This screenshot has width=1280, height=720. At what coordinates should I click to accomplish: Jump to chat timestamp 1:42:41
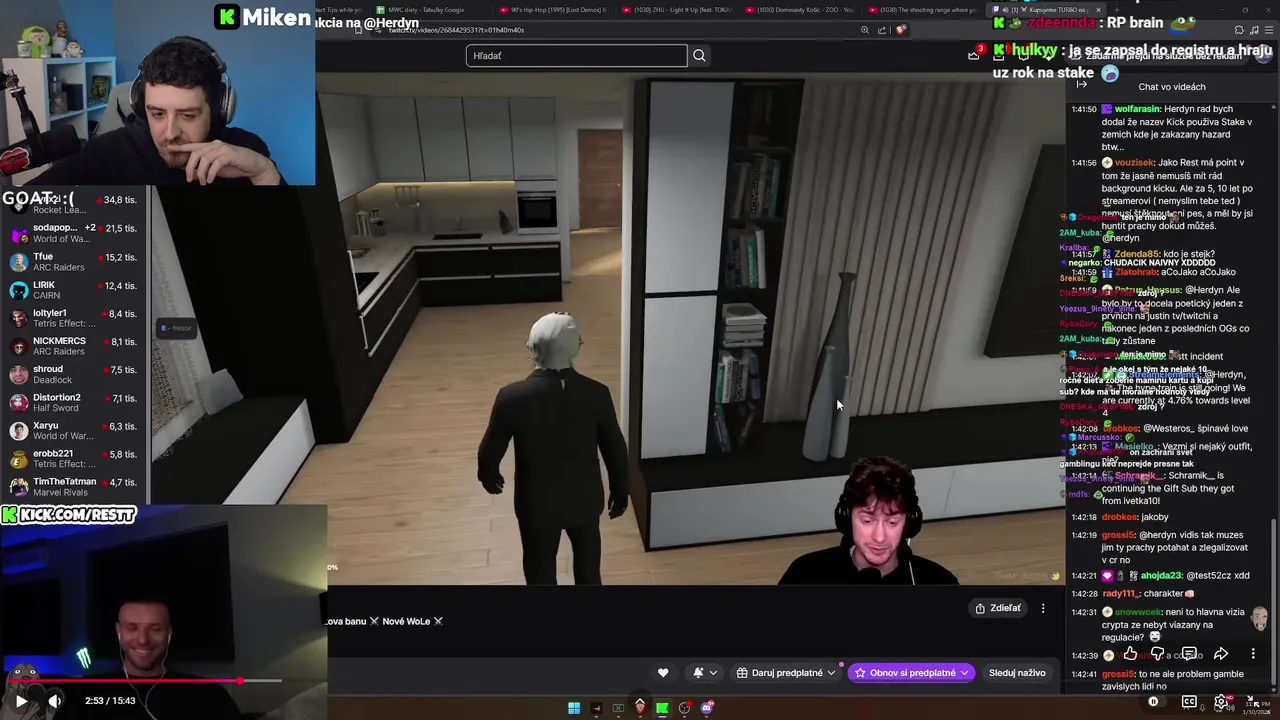(1084, 674)
